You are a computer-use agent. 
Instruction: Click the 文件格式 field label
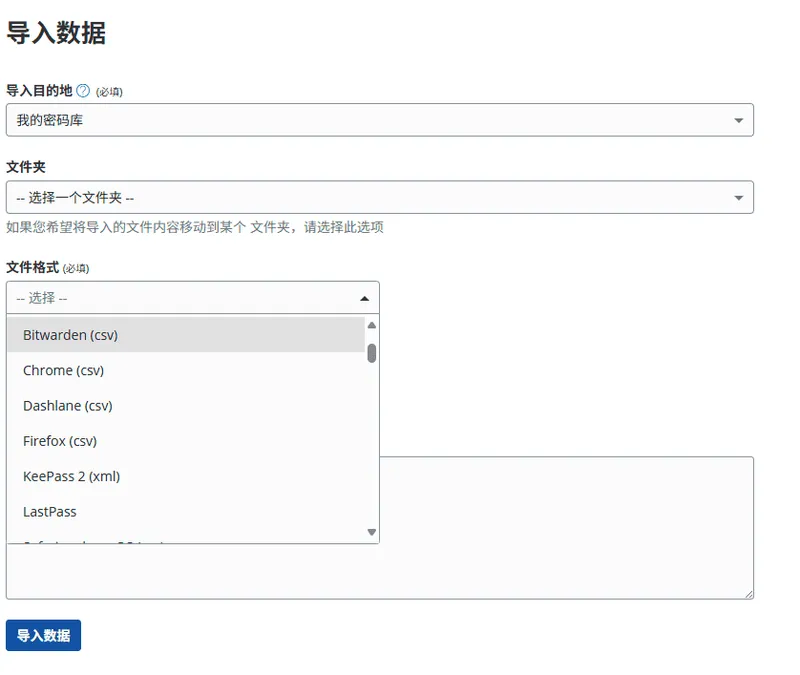pos(32,267)
